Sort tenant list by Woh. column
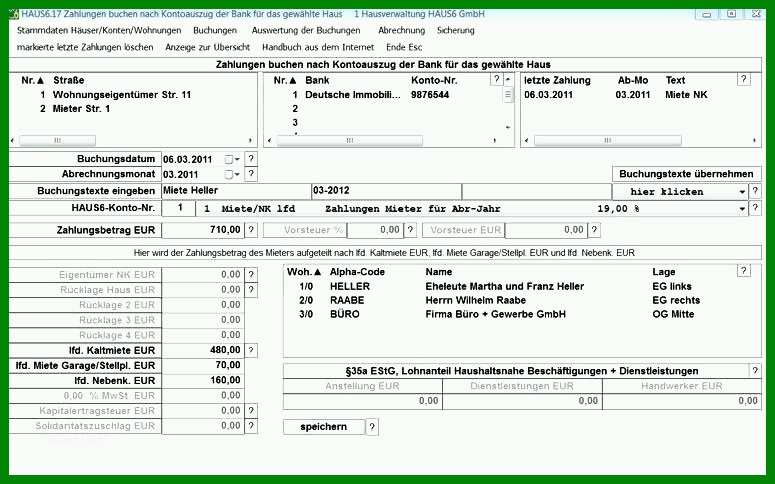The width and height of the screenshot is (775, 484). tap(304, 272)
